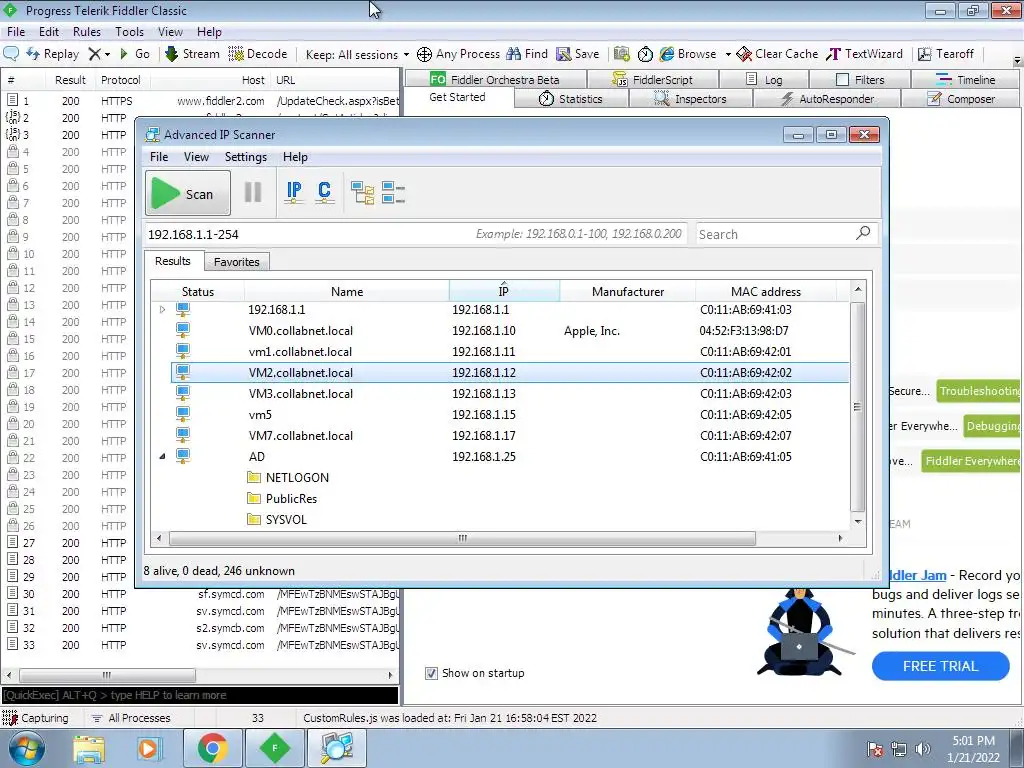Screen dimensions: 1024x768
Task: Replay selected sessions in Fiddler
Action: pyautogui.click(x=52, y=54)
